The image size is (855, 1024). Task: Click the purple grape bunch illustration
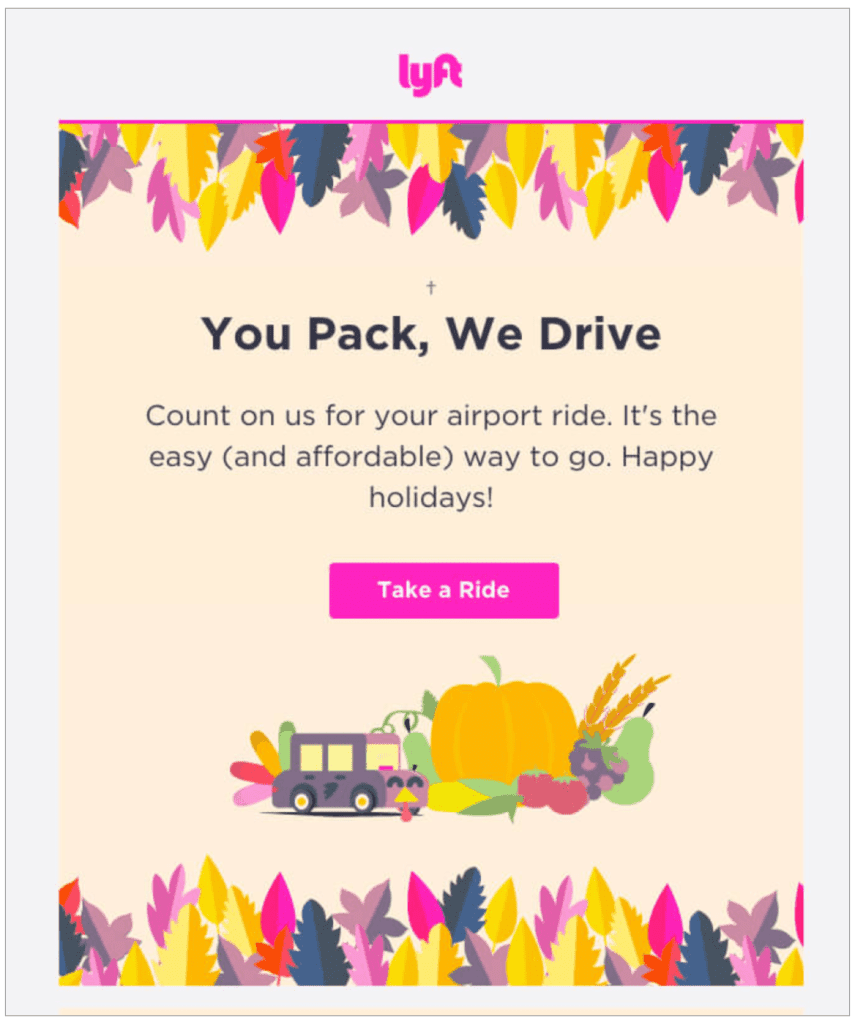596,766
